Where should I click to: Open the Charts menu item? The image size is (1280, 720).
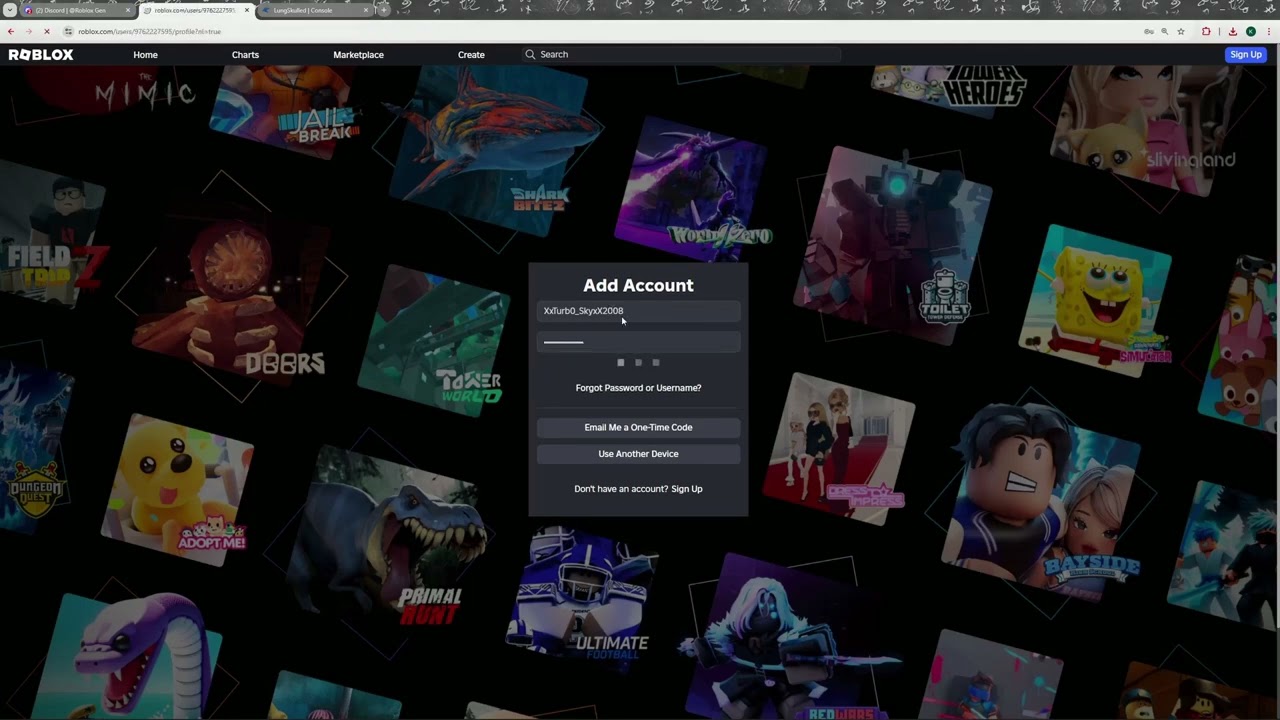pos(245,55)
